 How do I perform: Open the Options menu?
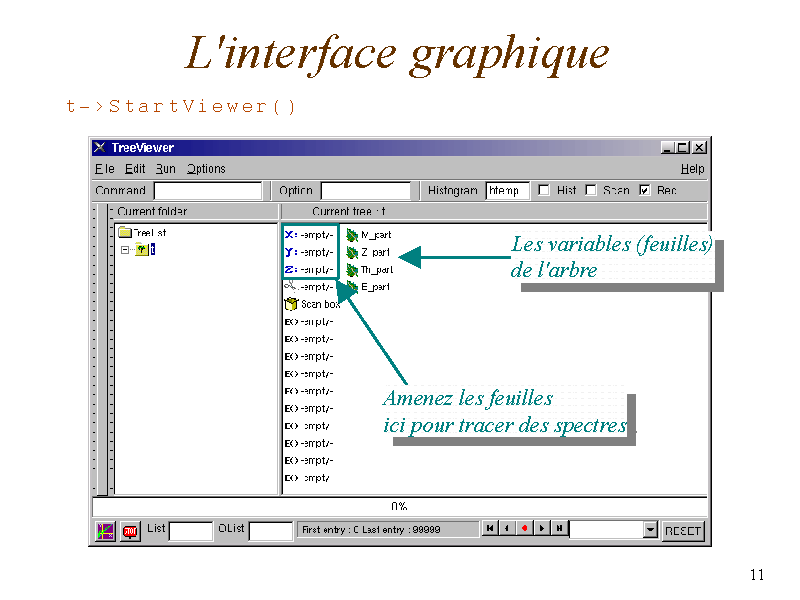pyautogui.click(x=206, y=169)
